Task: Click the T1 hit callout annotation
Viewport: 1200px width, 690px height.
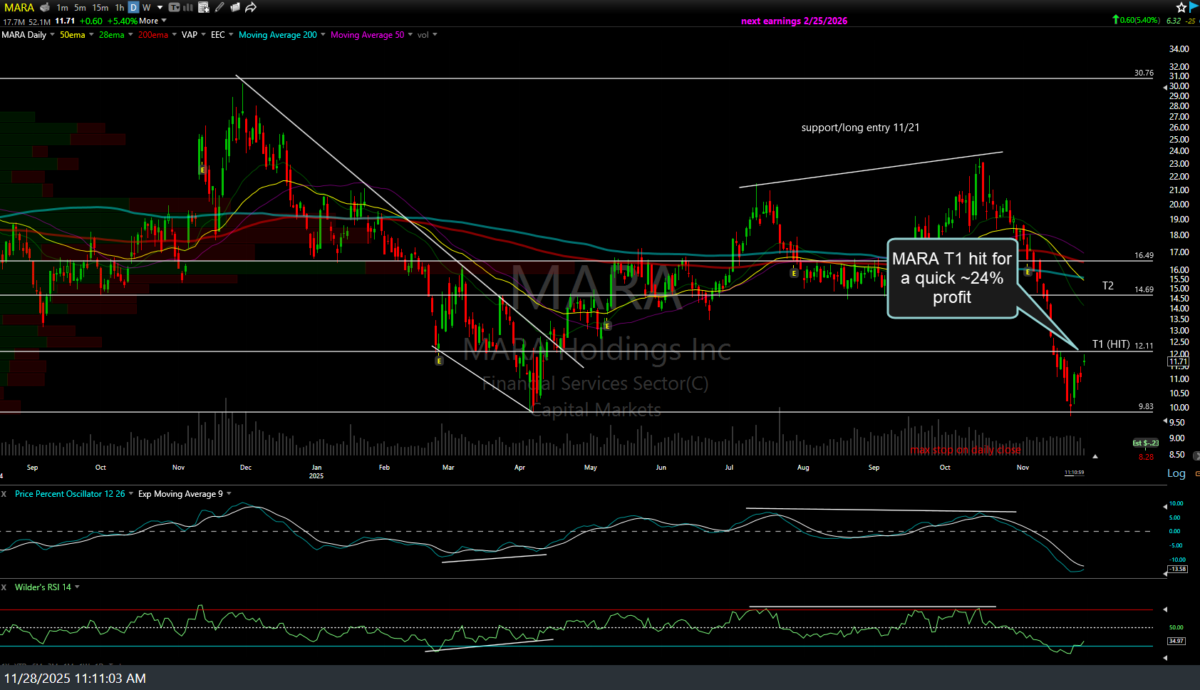Action: [951, 278]
